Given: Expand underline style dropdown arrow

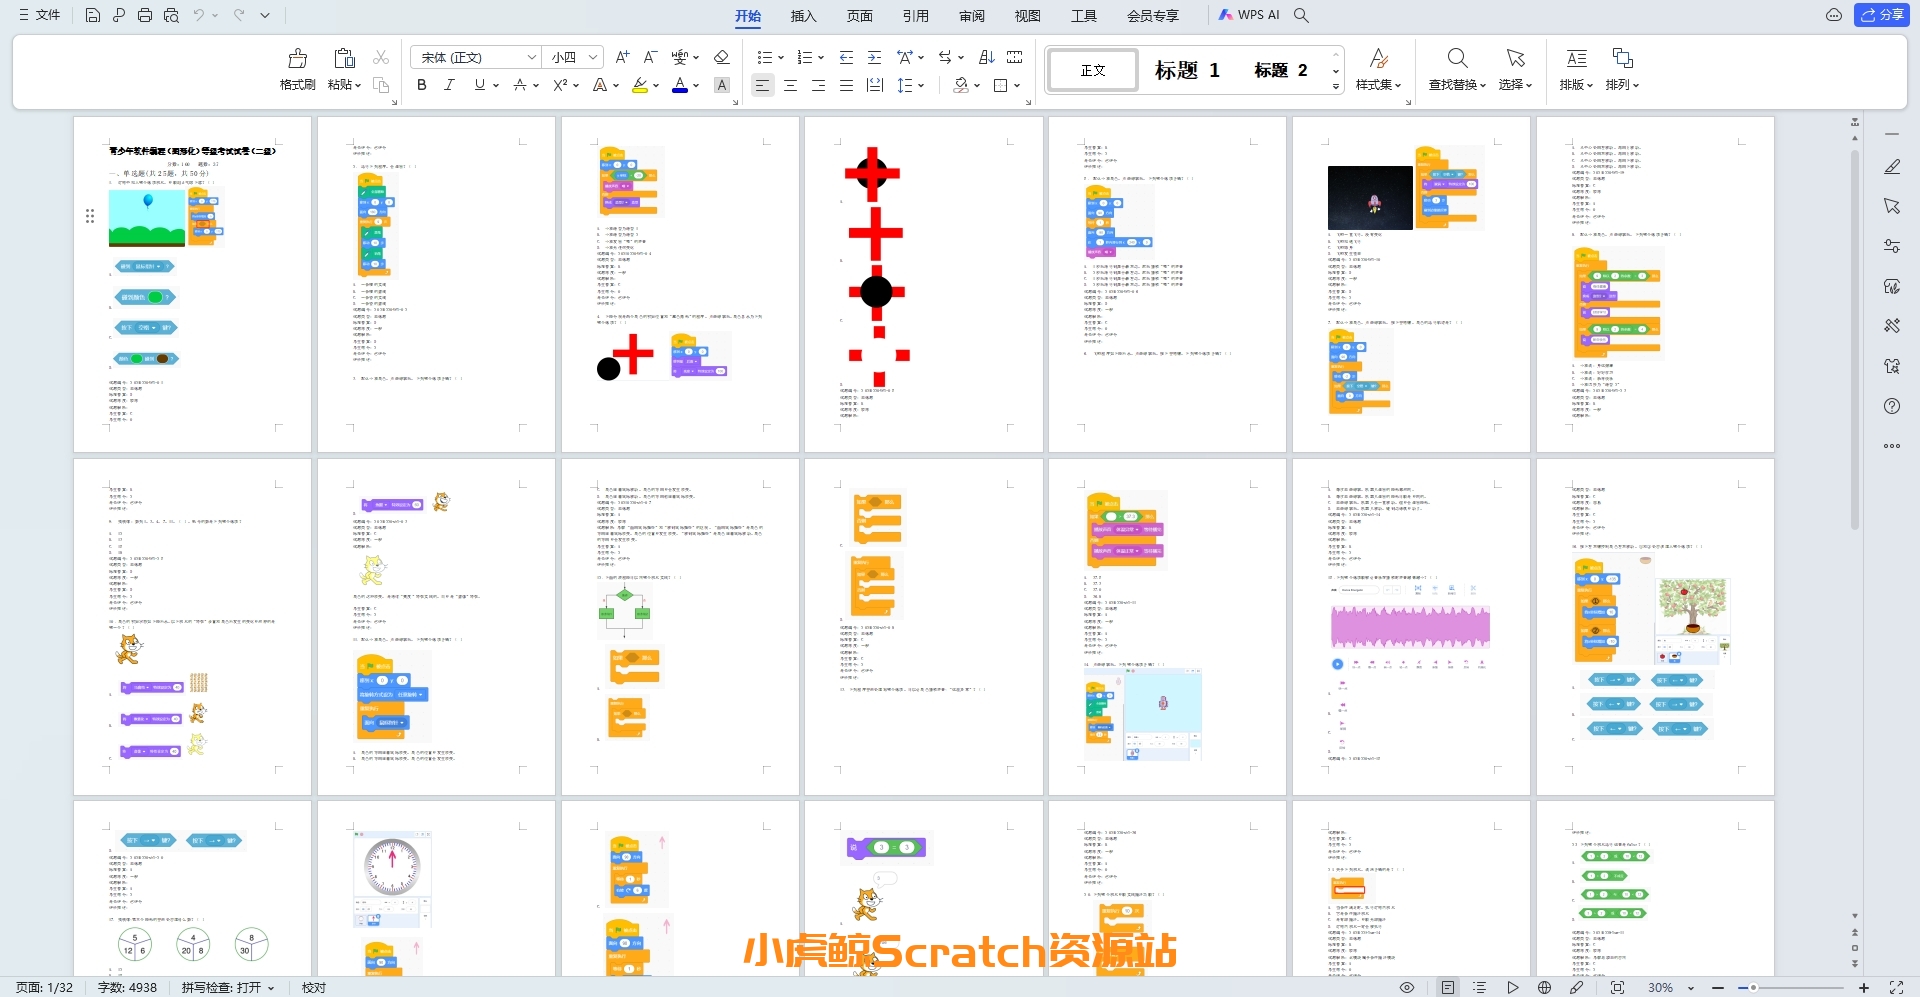Looking at the screenshot, I should pyautogui.click(x=494, y=85).
